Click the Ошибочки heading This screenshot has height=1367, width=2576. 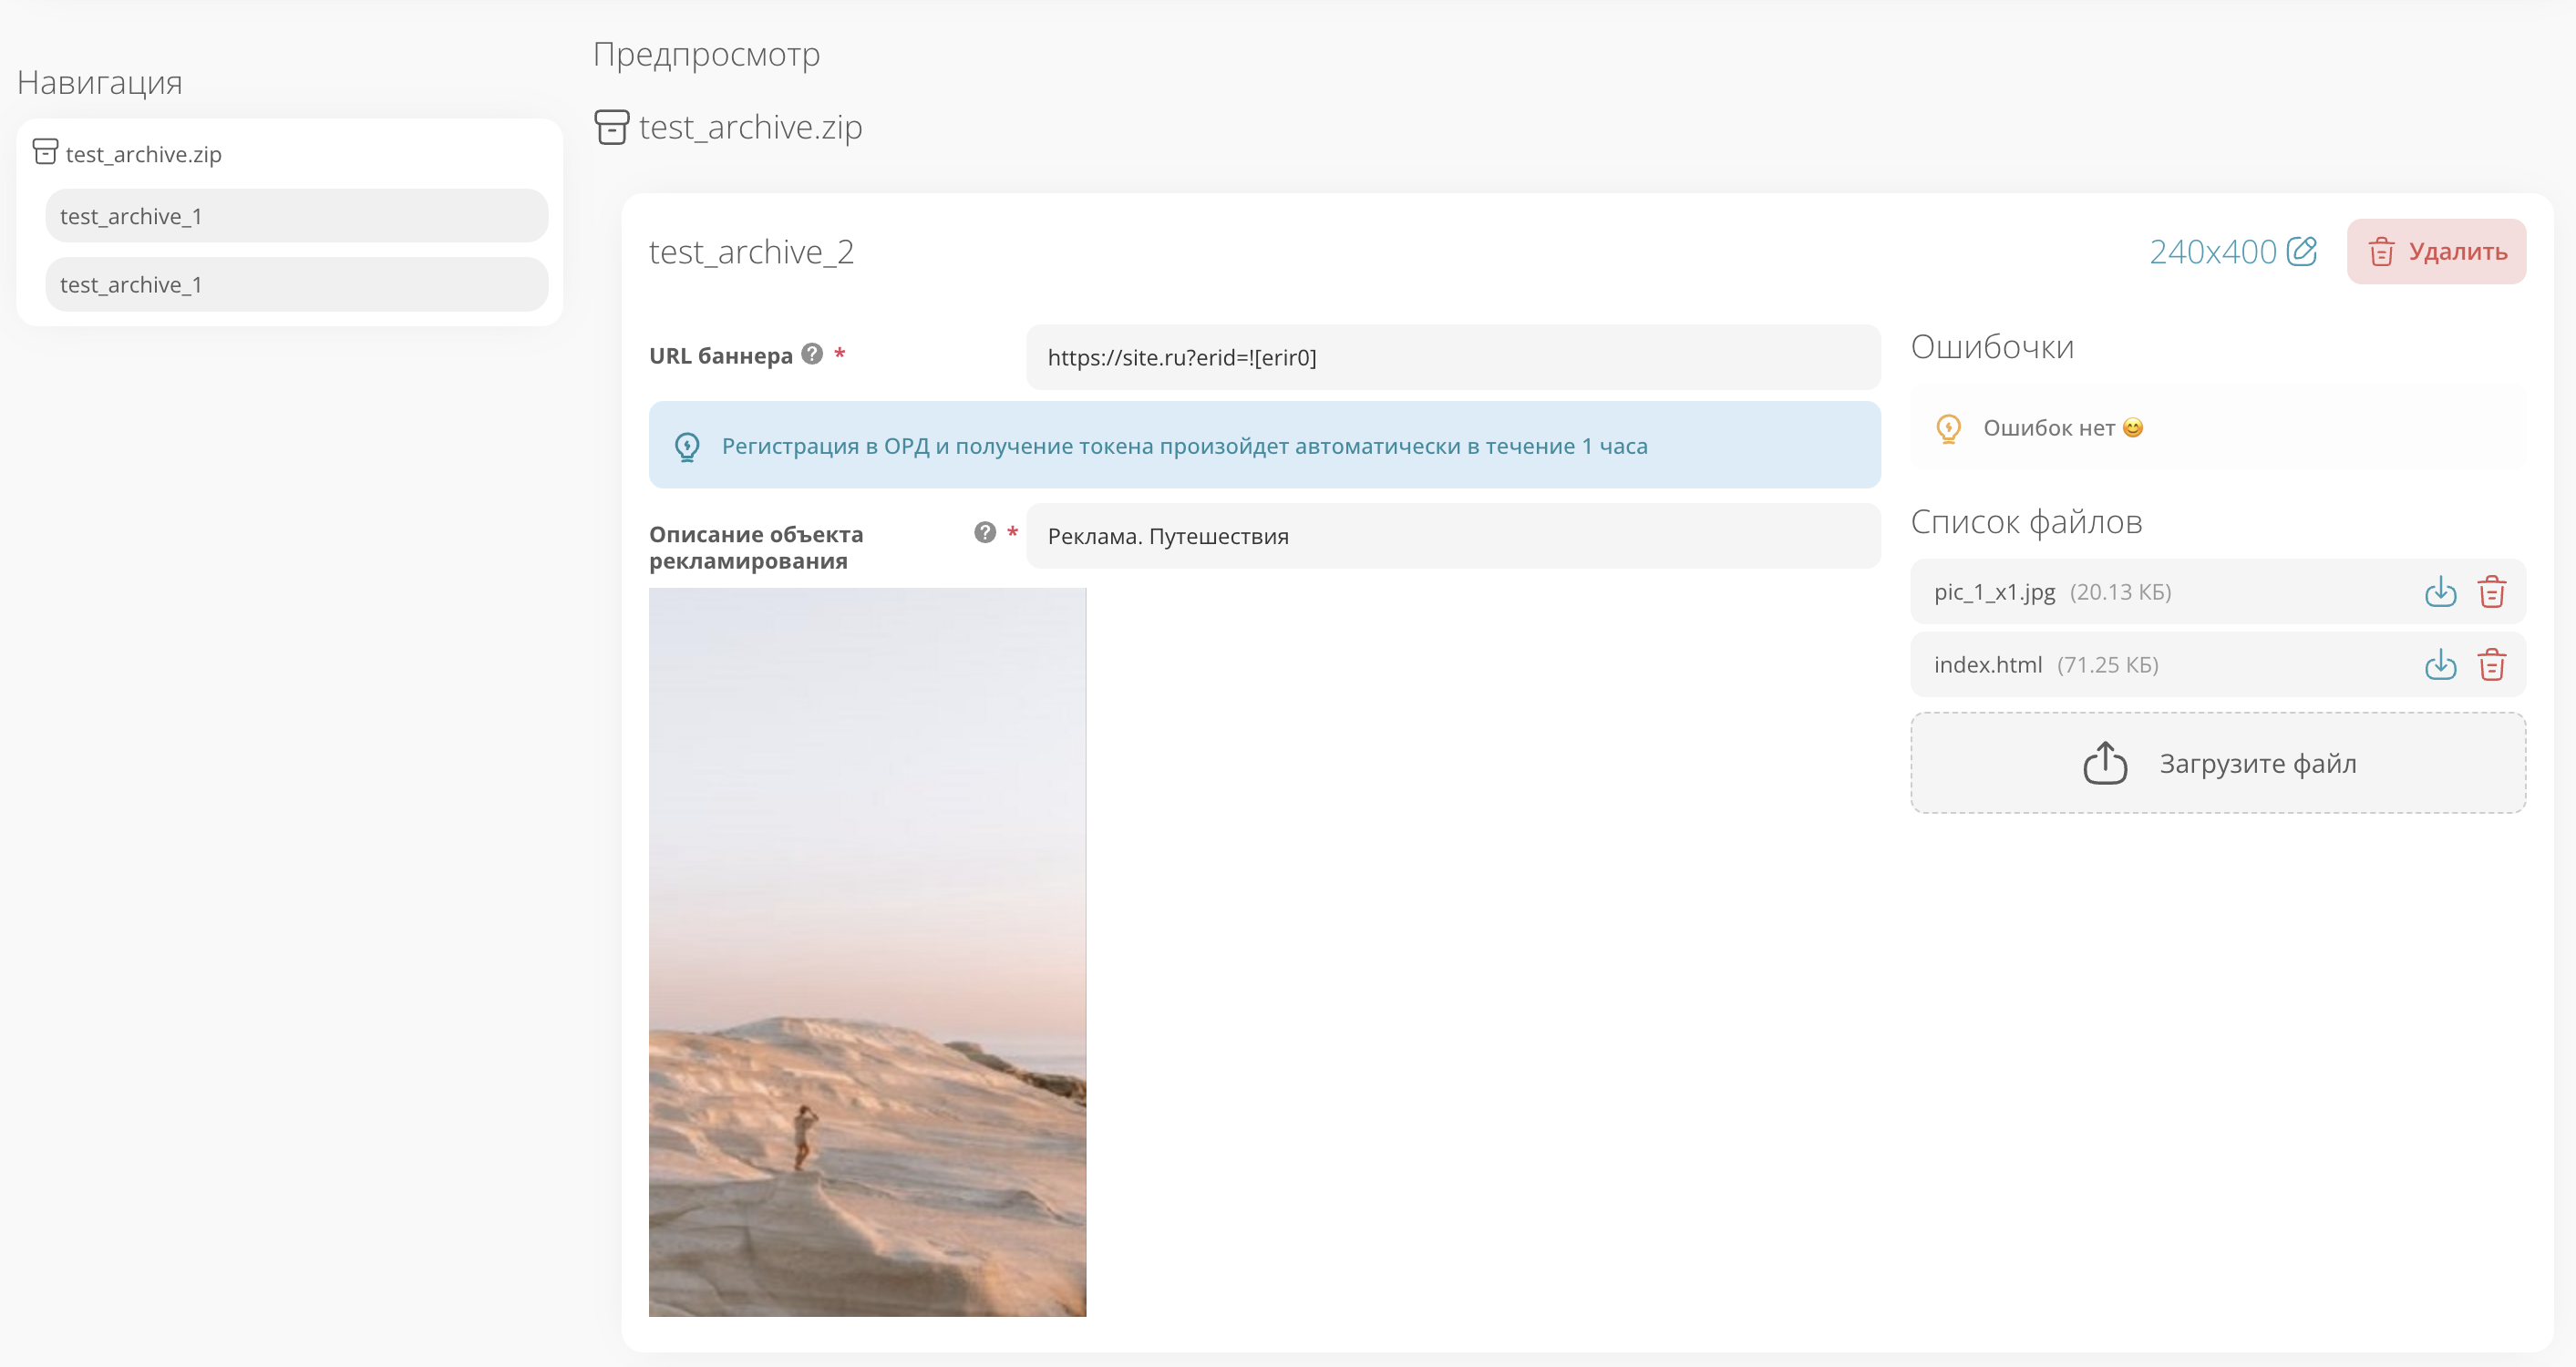pos(1992,347)
